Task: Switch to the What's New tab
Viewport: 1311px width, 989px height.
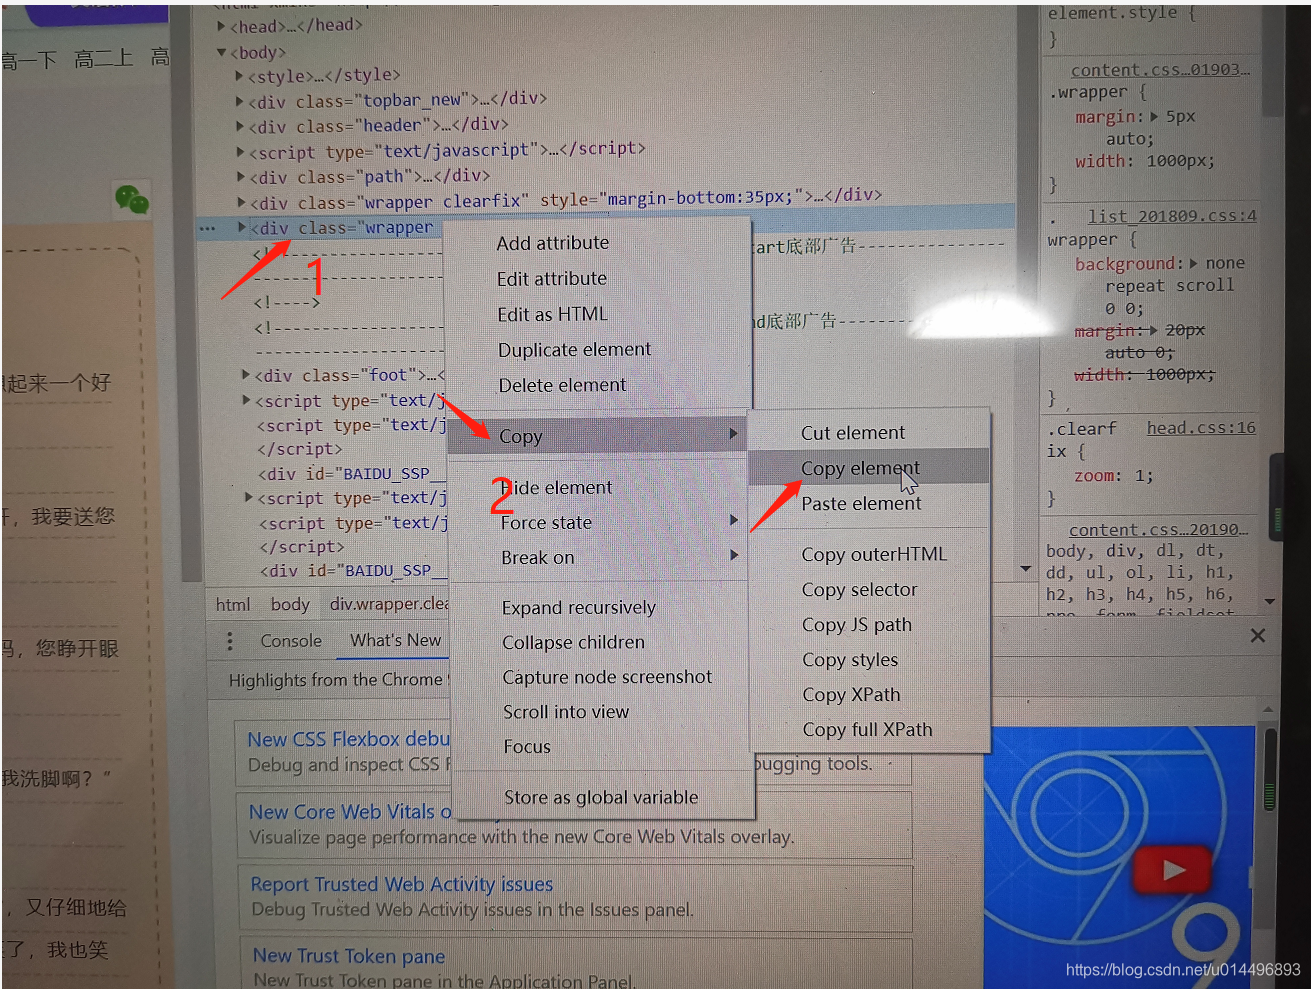Action: (x=395, y=640)
